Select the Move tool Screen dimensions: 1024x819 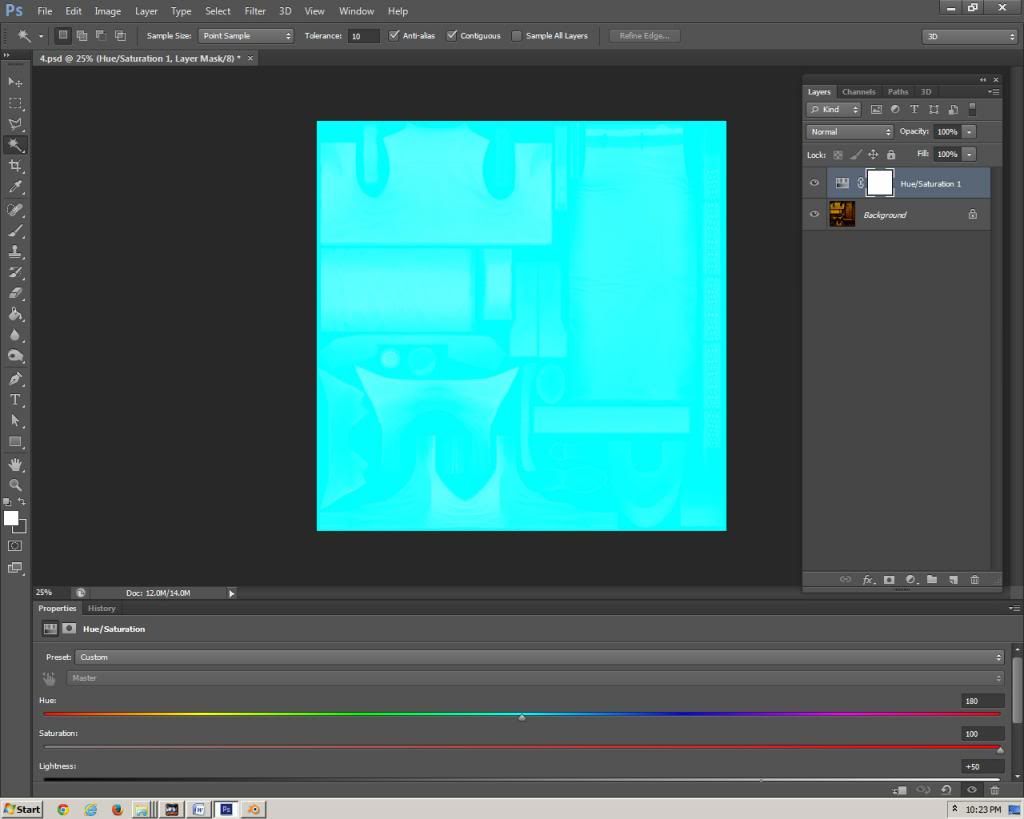point(15,82)
